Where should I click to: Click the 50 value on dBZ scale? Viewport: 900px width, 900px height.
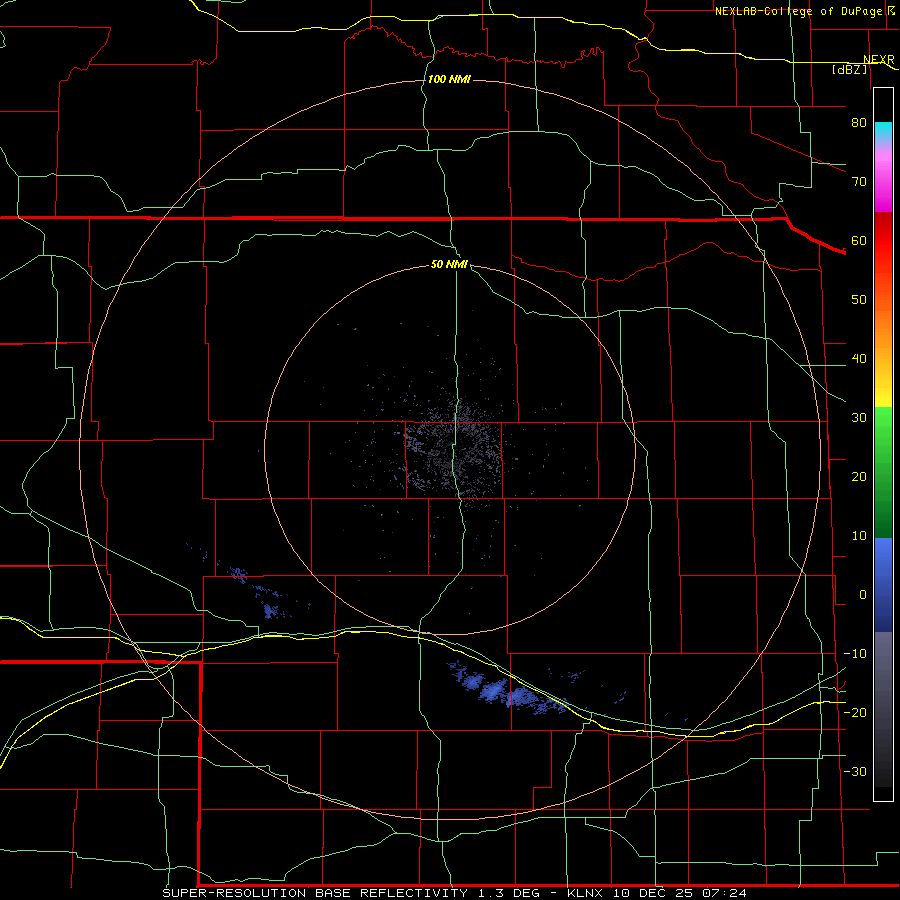click(x=859, y=300)
